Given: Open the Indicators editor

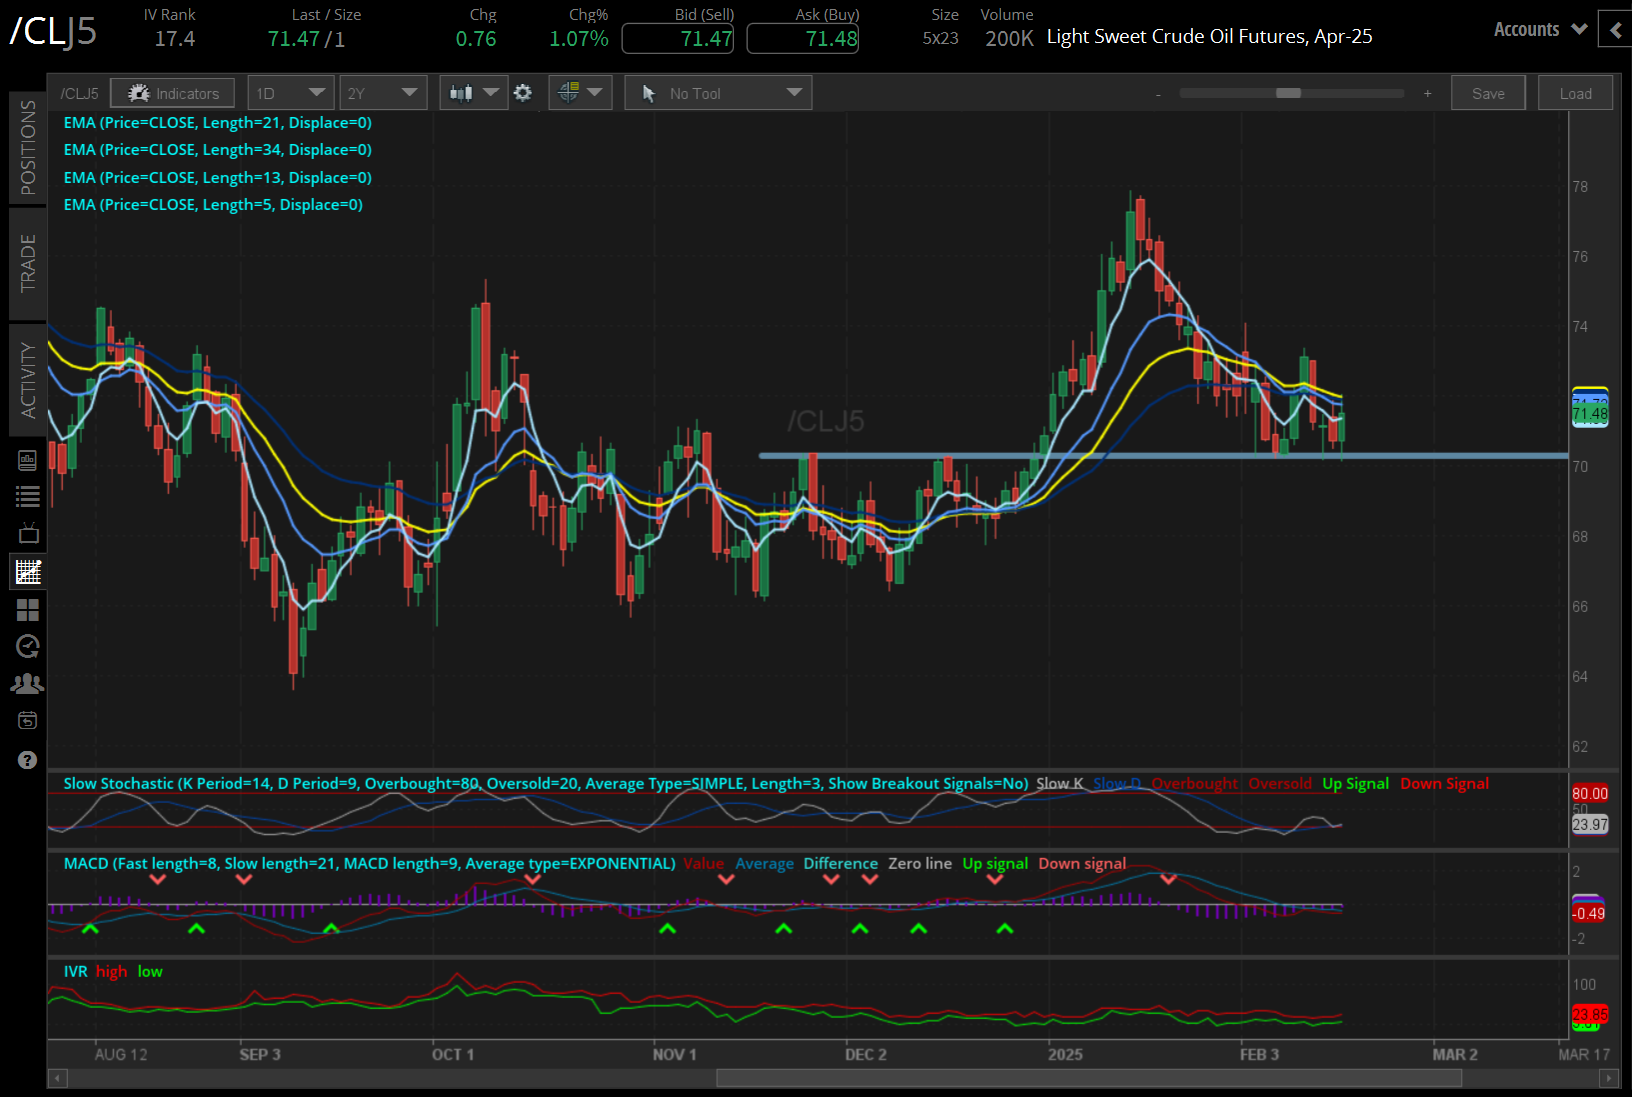Looking at the screenshot, I should [x=172, y=92].
